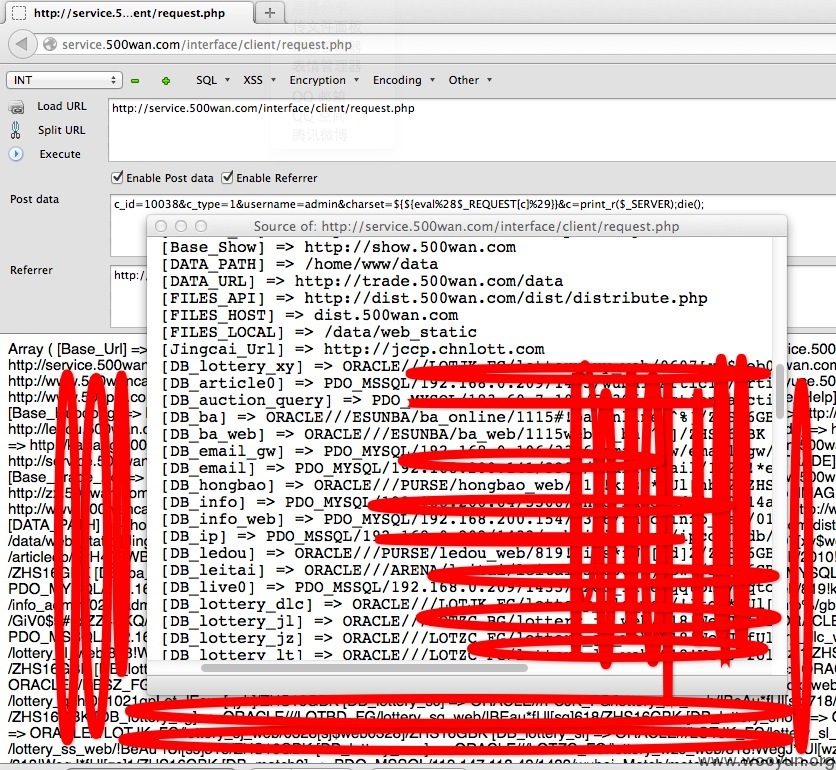Click the [DB_lottery_xy] line in source
The width and height of the screenshot is (836, 770).
(467, 367)
